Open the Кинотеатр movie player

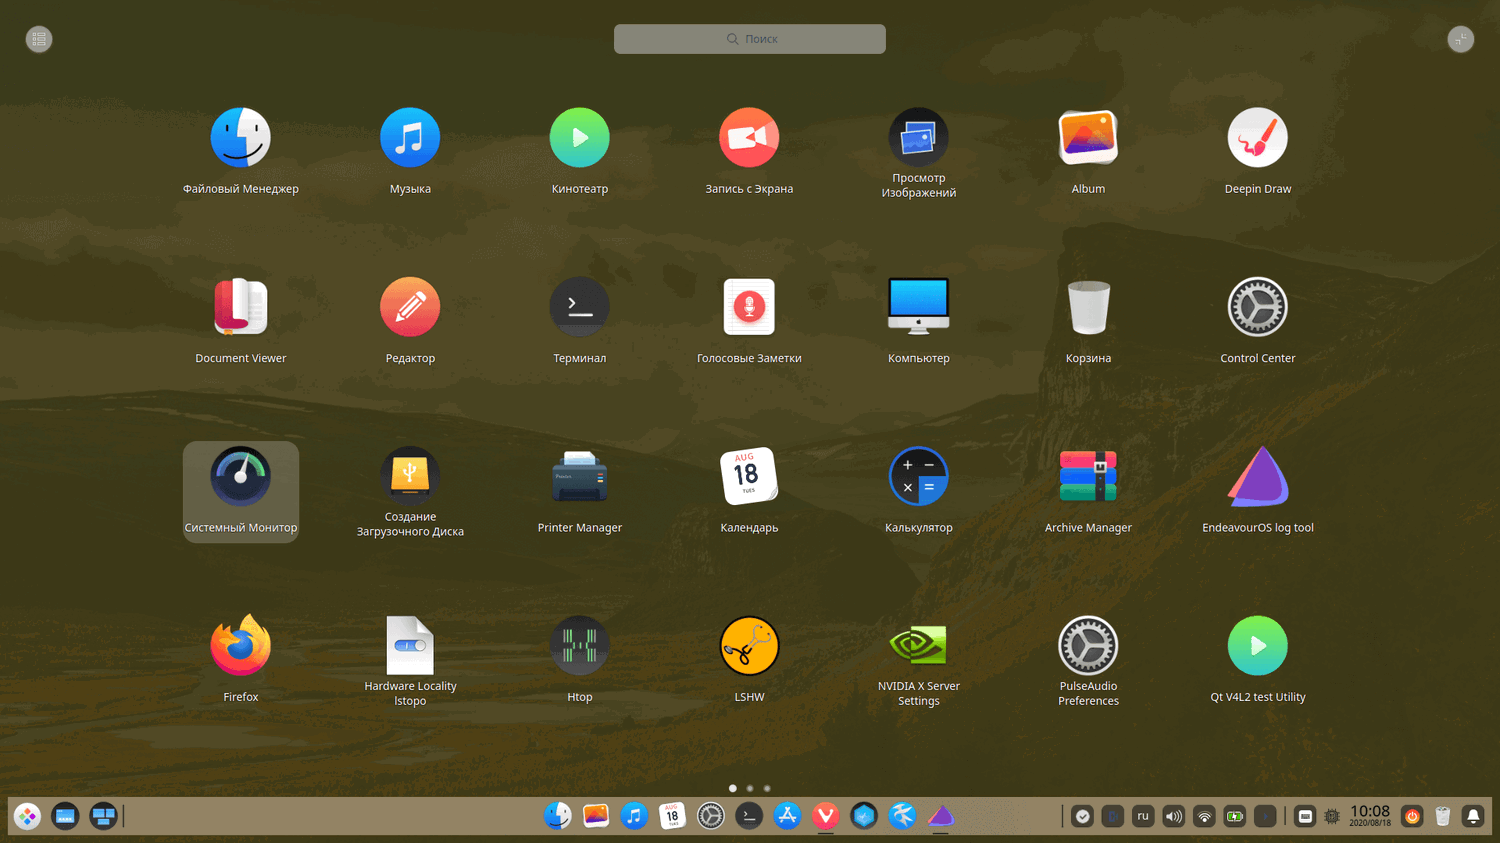[580, 138]
